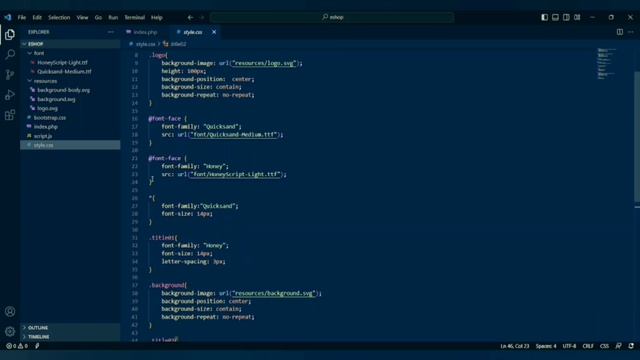640x360 pixels.
Task: Open Run and Debug view
Action: (10, 95)
